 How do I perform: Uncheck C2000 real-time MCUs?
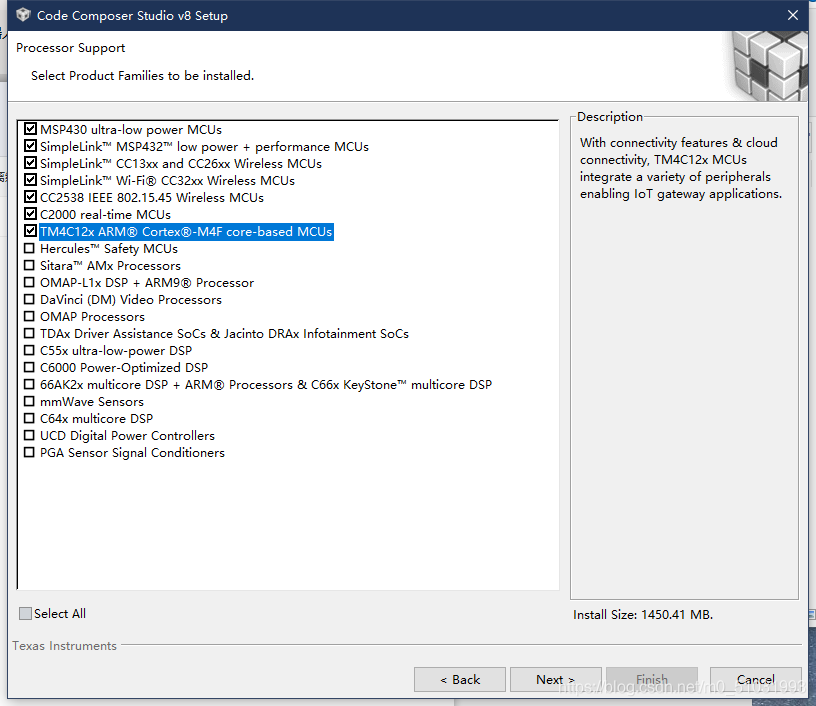coord(30,215)
